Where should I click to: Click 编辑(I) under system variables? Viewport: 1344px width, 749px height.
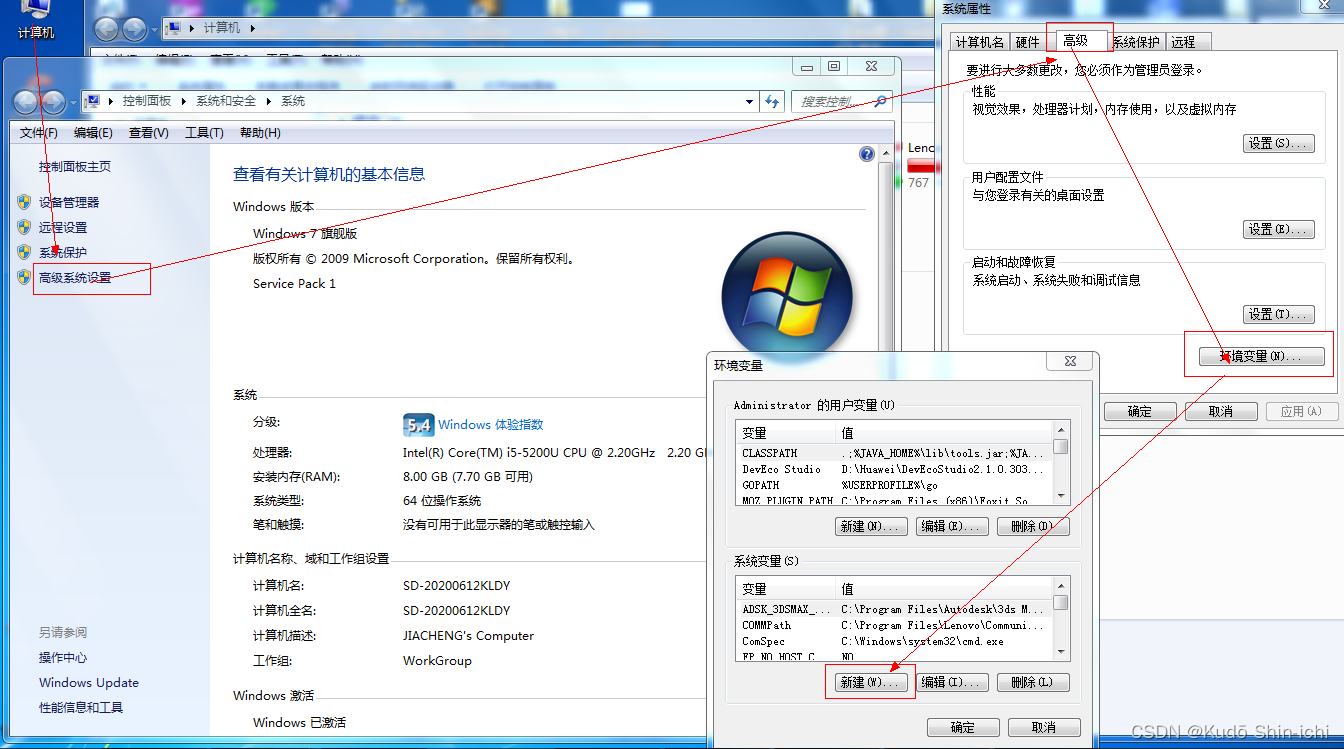953,682
